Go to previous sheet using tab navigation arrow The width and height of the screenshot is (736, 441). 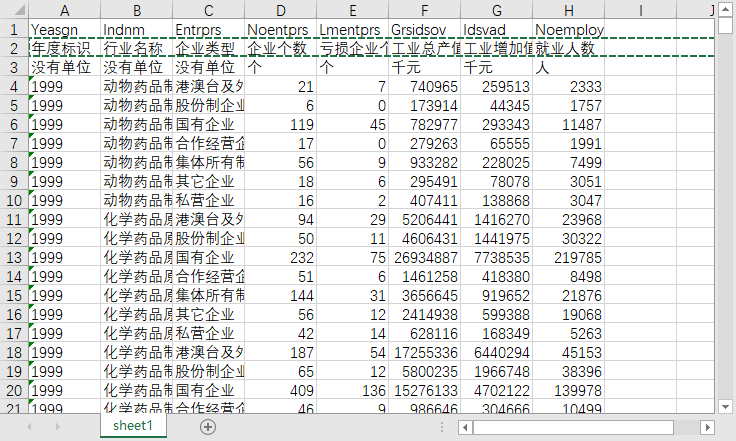30,427
